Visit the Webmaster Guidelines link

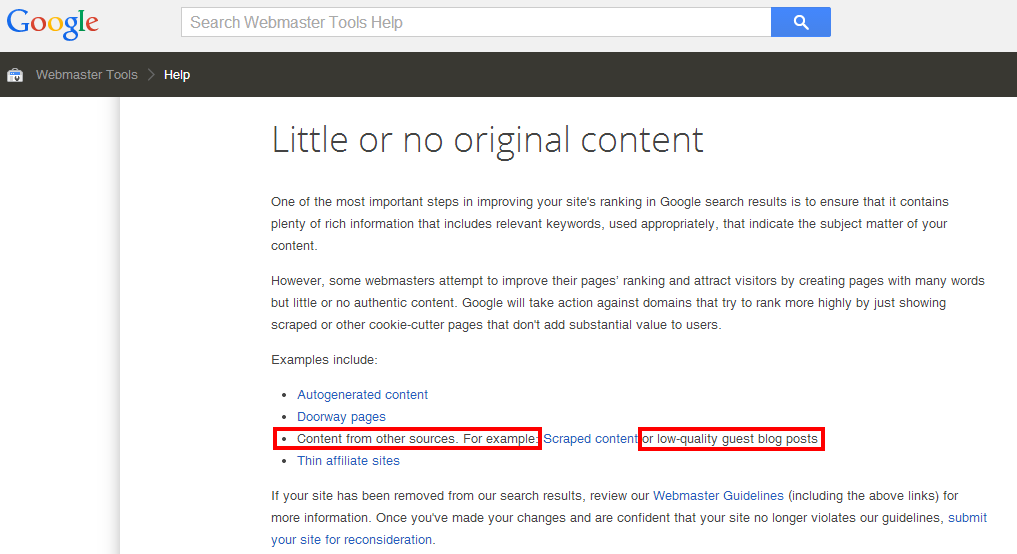point(719,496)
